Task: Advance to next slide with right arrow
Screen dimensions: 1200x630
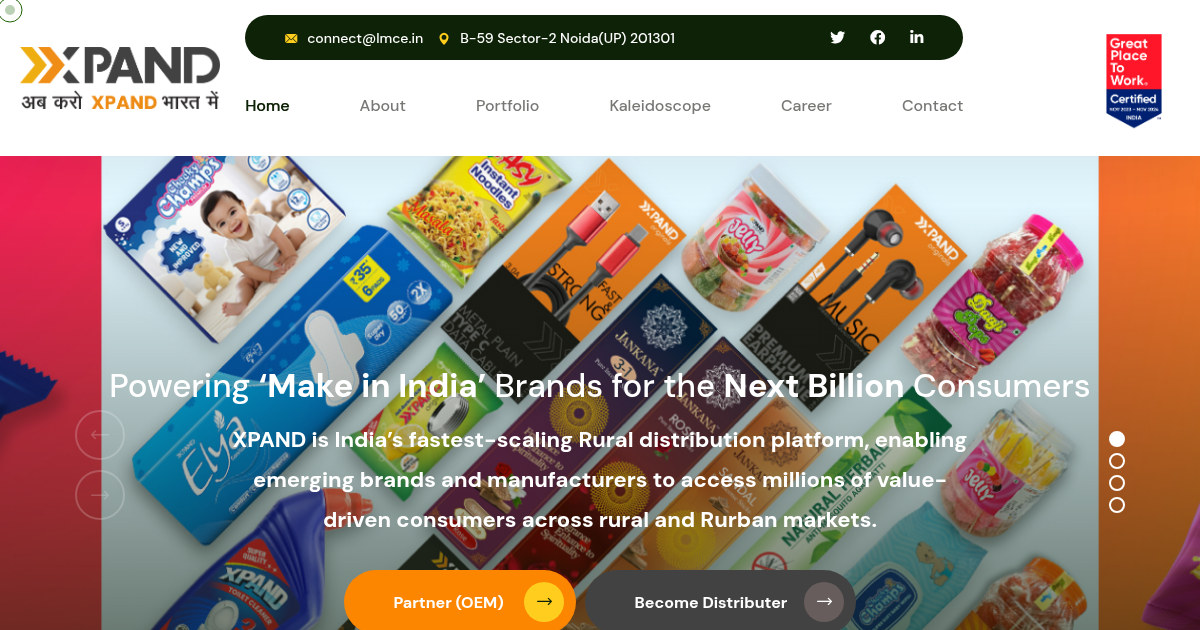Action: pyautogui.click(x=100, y=495)
